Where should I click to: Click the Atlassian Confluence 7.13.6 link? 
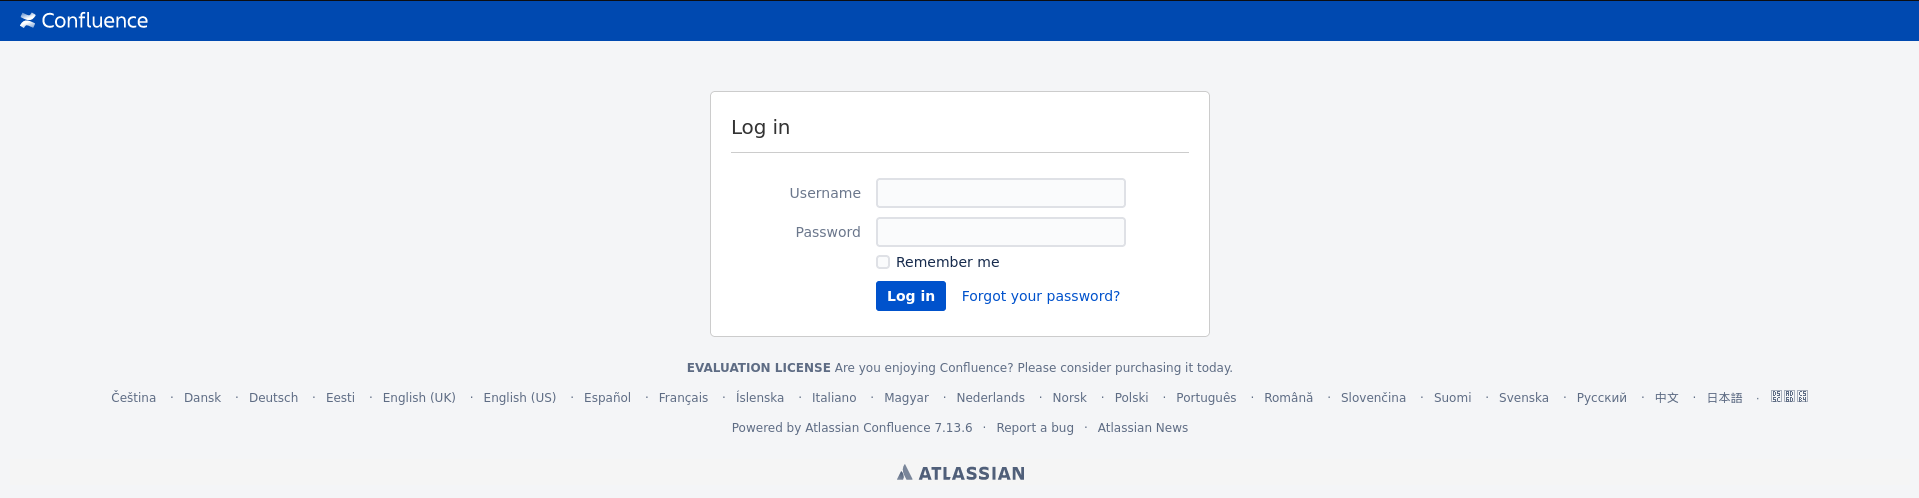pyautogui.click(x=889, y=428)
